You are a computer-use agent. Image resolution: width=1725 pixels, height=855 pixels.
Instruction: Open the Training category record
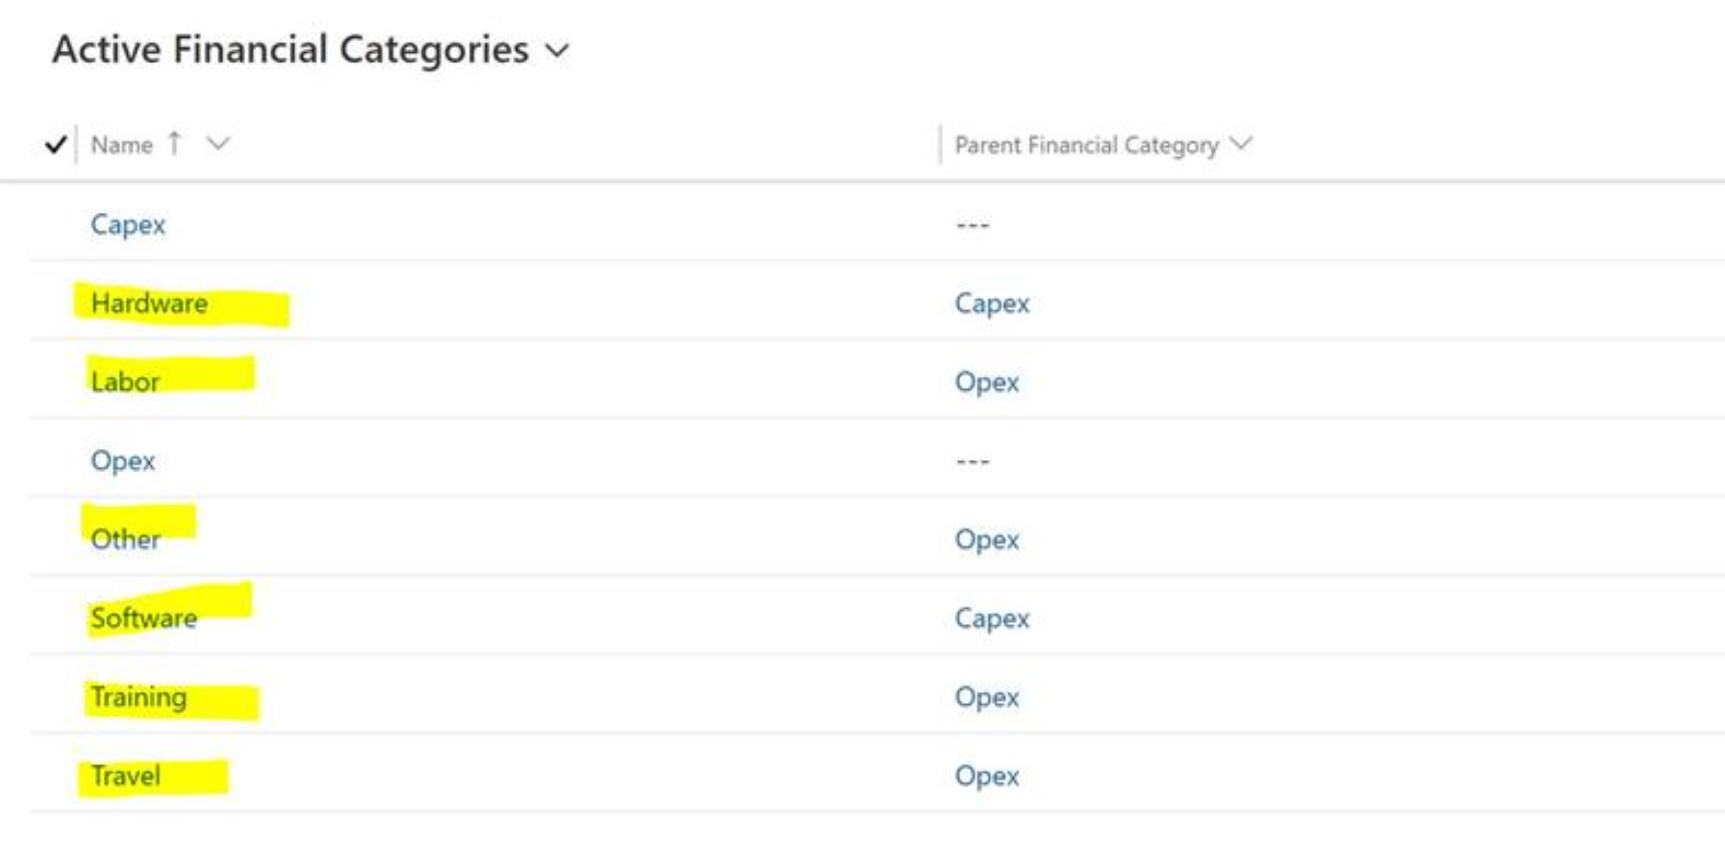tap(139, 697)
